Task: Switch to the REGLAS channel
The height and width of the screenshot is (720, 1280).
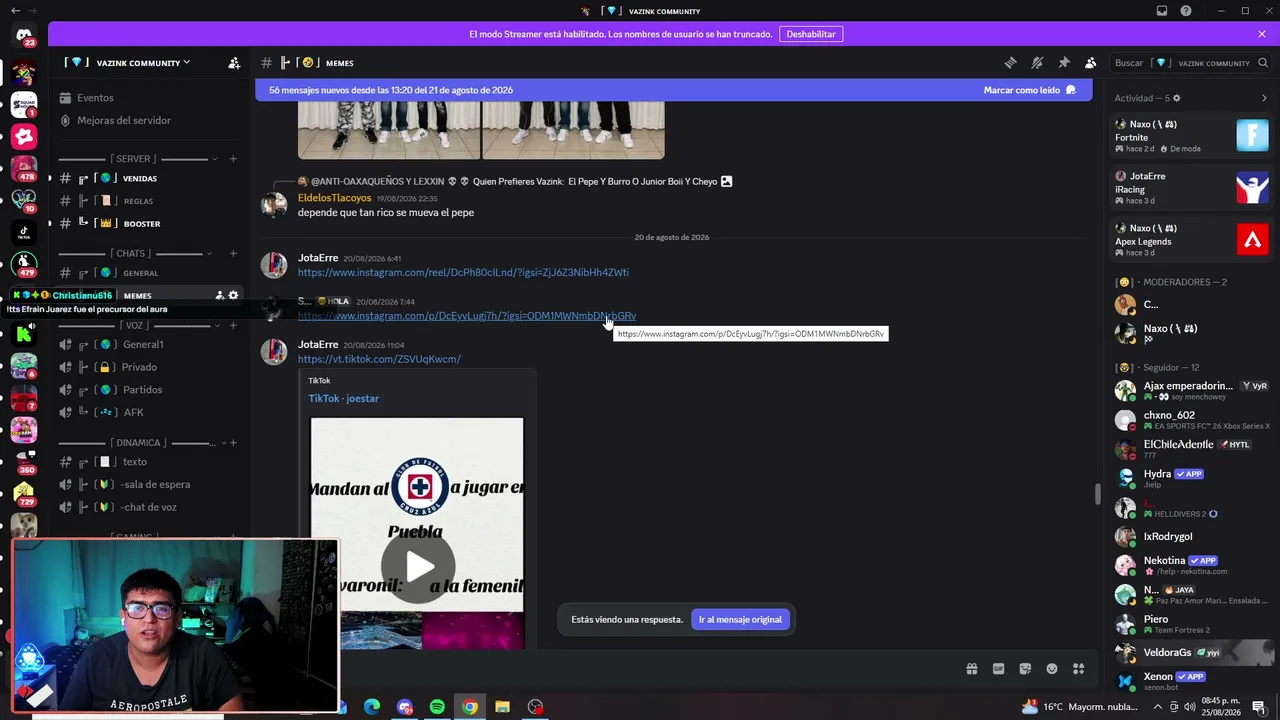Action: coord(150,201)
